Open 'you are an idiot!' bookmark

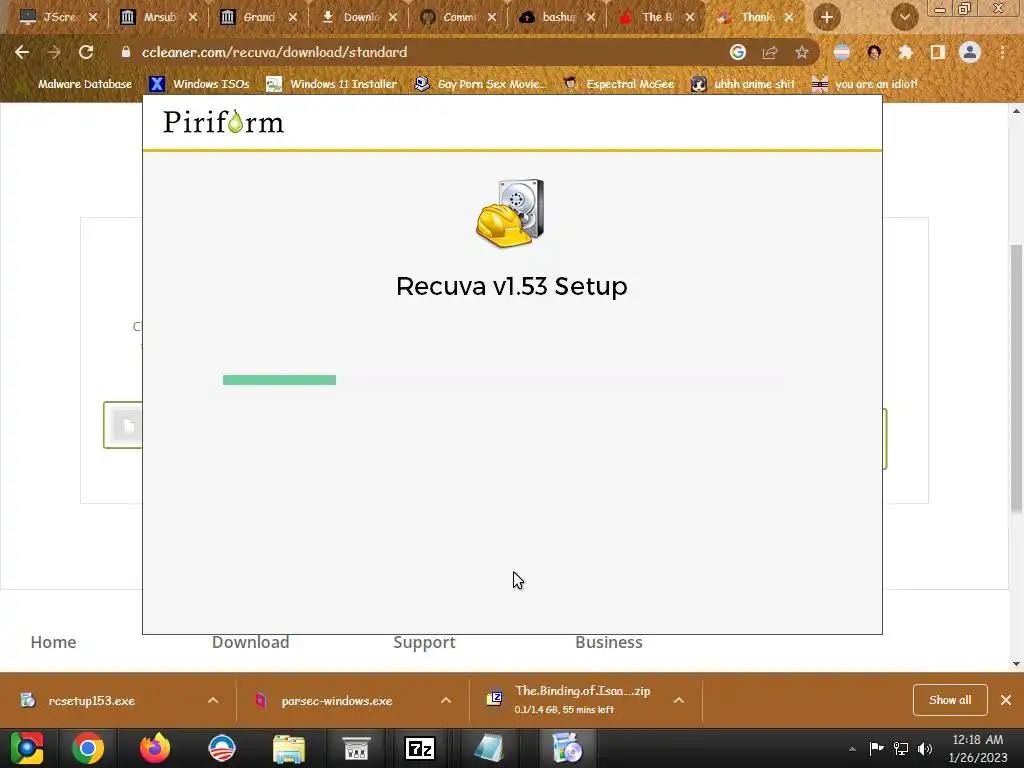(864, 84)
